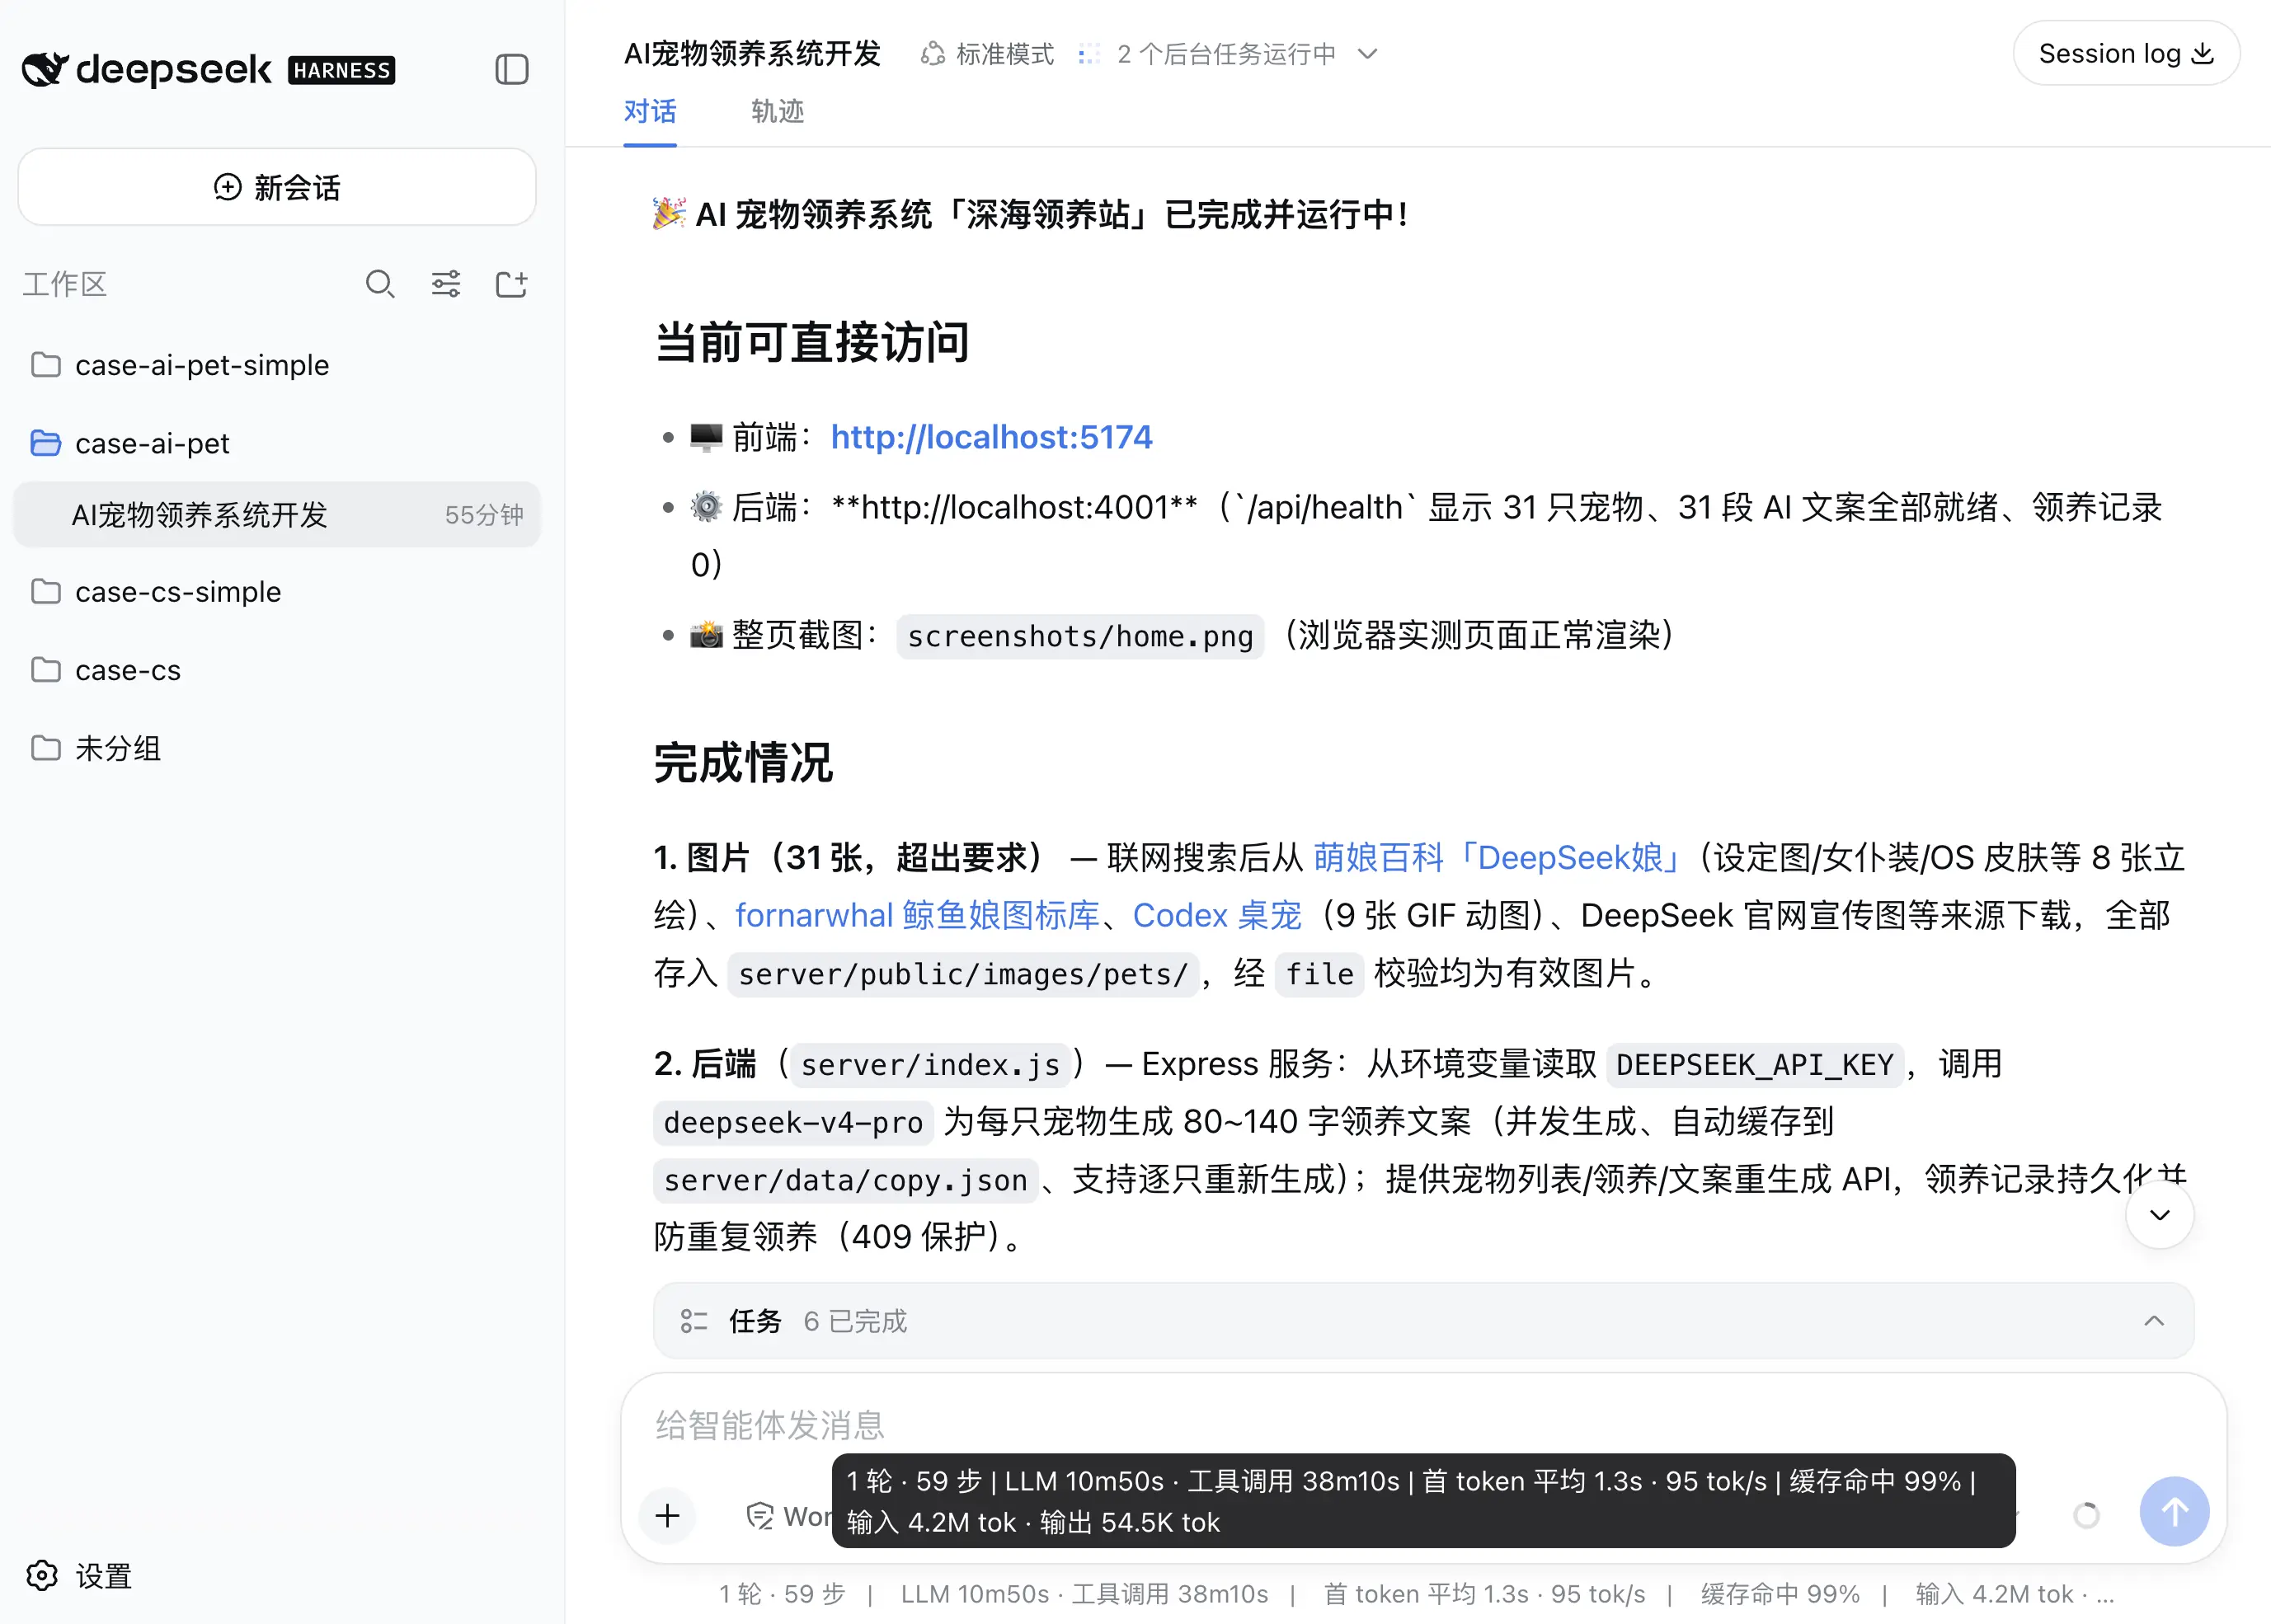Click the plus attachment button in composer
Screen dimensions: 2271x1624
tap(668, 1516)
